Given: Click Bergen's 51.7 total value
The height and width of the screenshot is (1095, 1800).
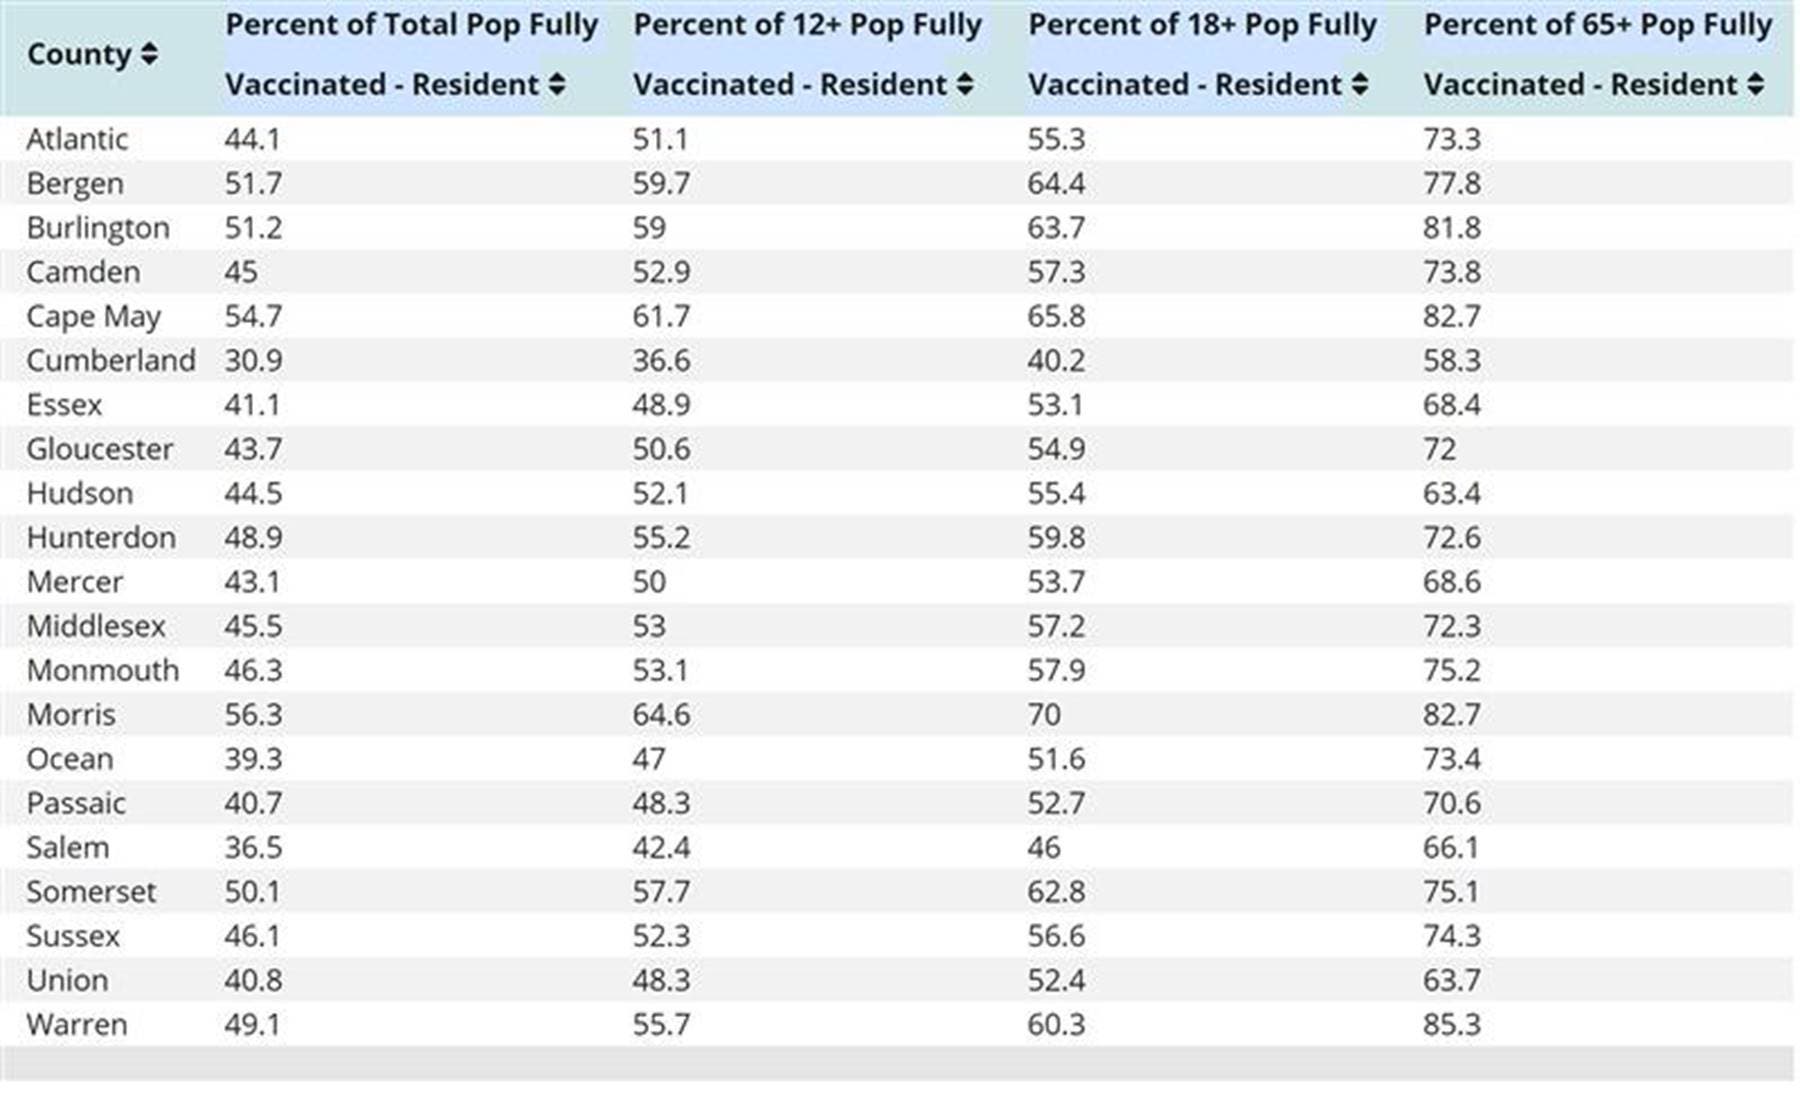Looking at the screenshot, I should [253, 184].
